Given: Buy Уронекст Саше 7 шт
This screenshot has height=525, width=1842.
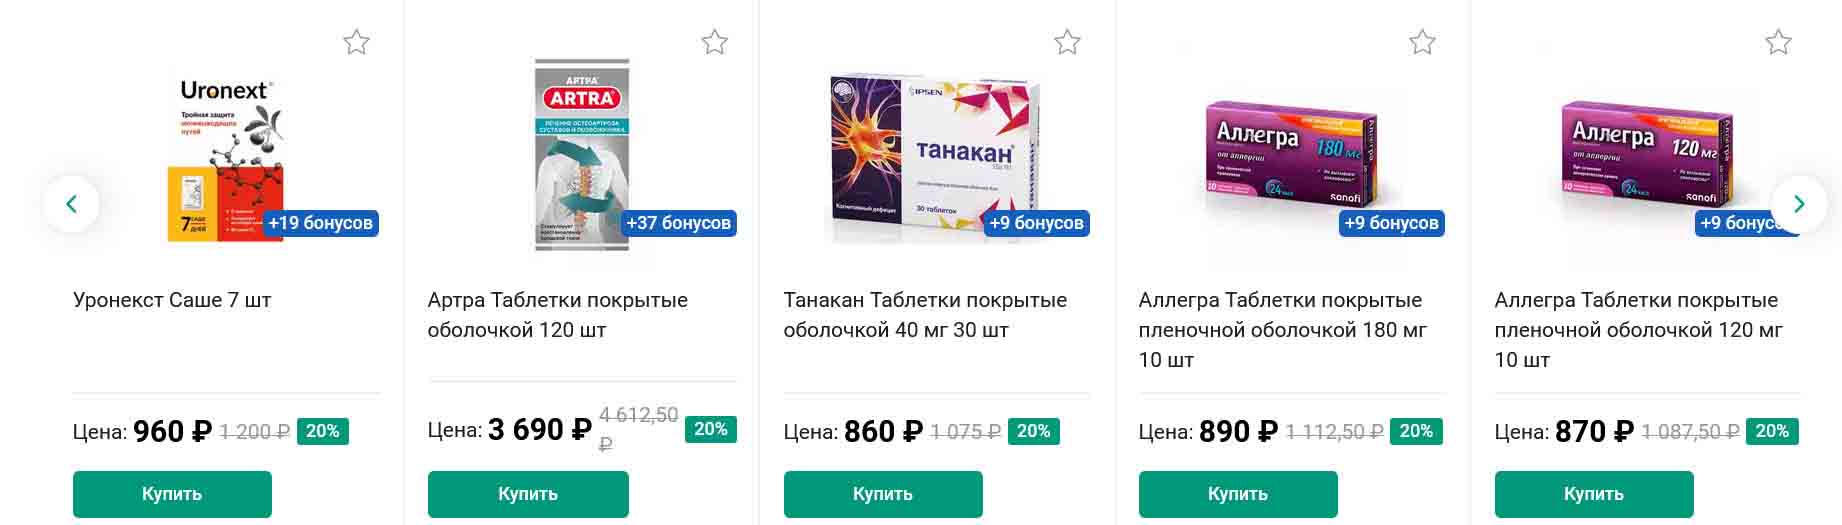Looking at the screenshot, I should pyautogui.click(x=172, y=494).
